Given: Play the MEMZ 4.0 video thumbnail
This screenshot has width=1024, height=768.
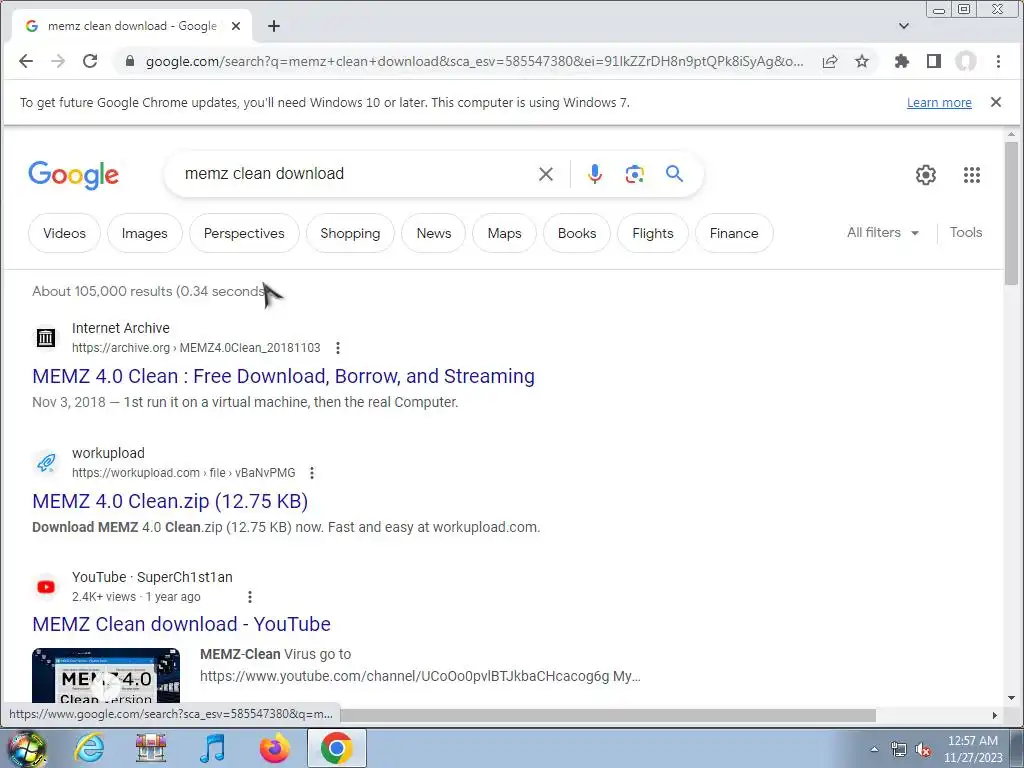Looking at the screenshot, I should [x=106, y=677].
